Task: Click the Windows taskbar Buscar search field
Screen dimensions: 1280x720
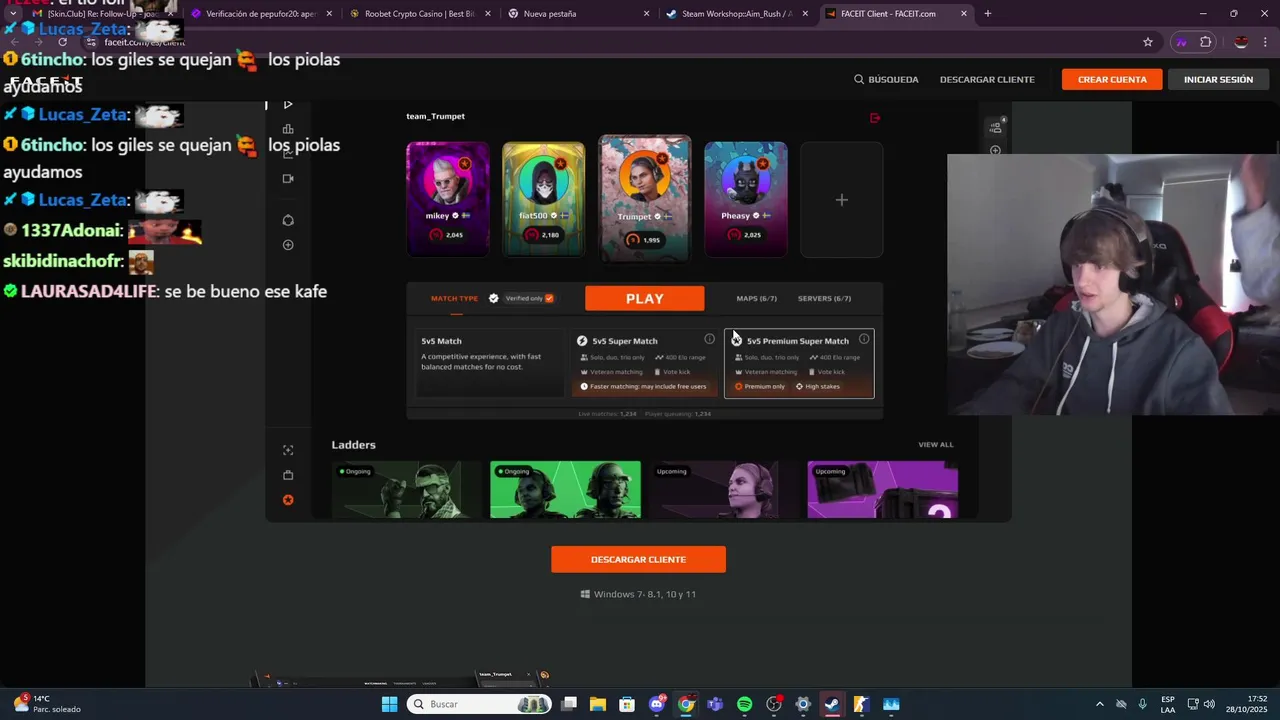Action: coord(479,704)
